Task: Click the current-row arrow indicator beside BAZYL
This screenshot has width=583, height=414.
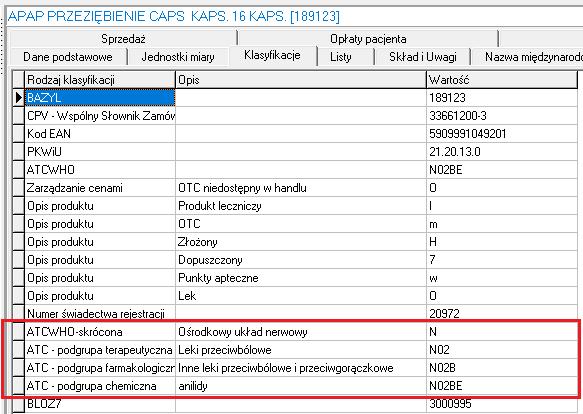Action: click(x=19, y=98)
